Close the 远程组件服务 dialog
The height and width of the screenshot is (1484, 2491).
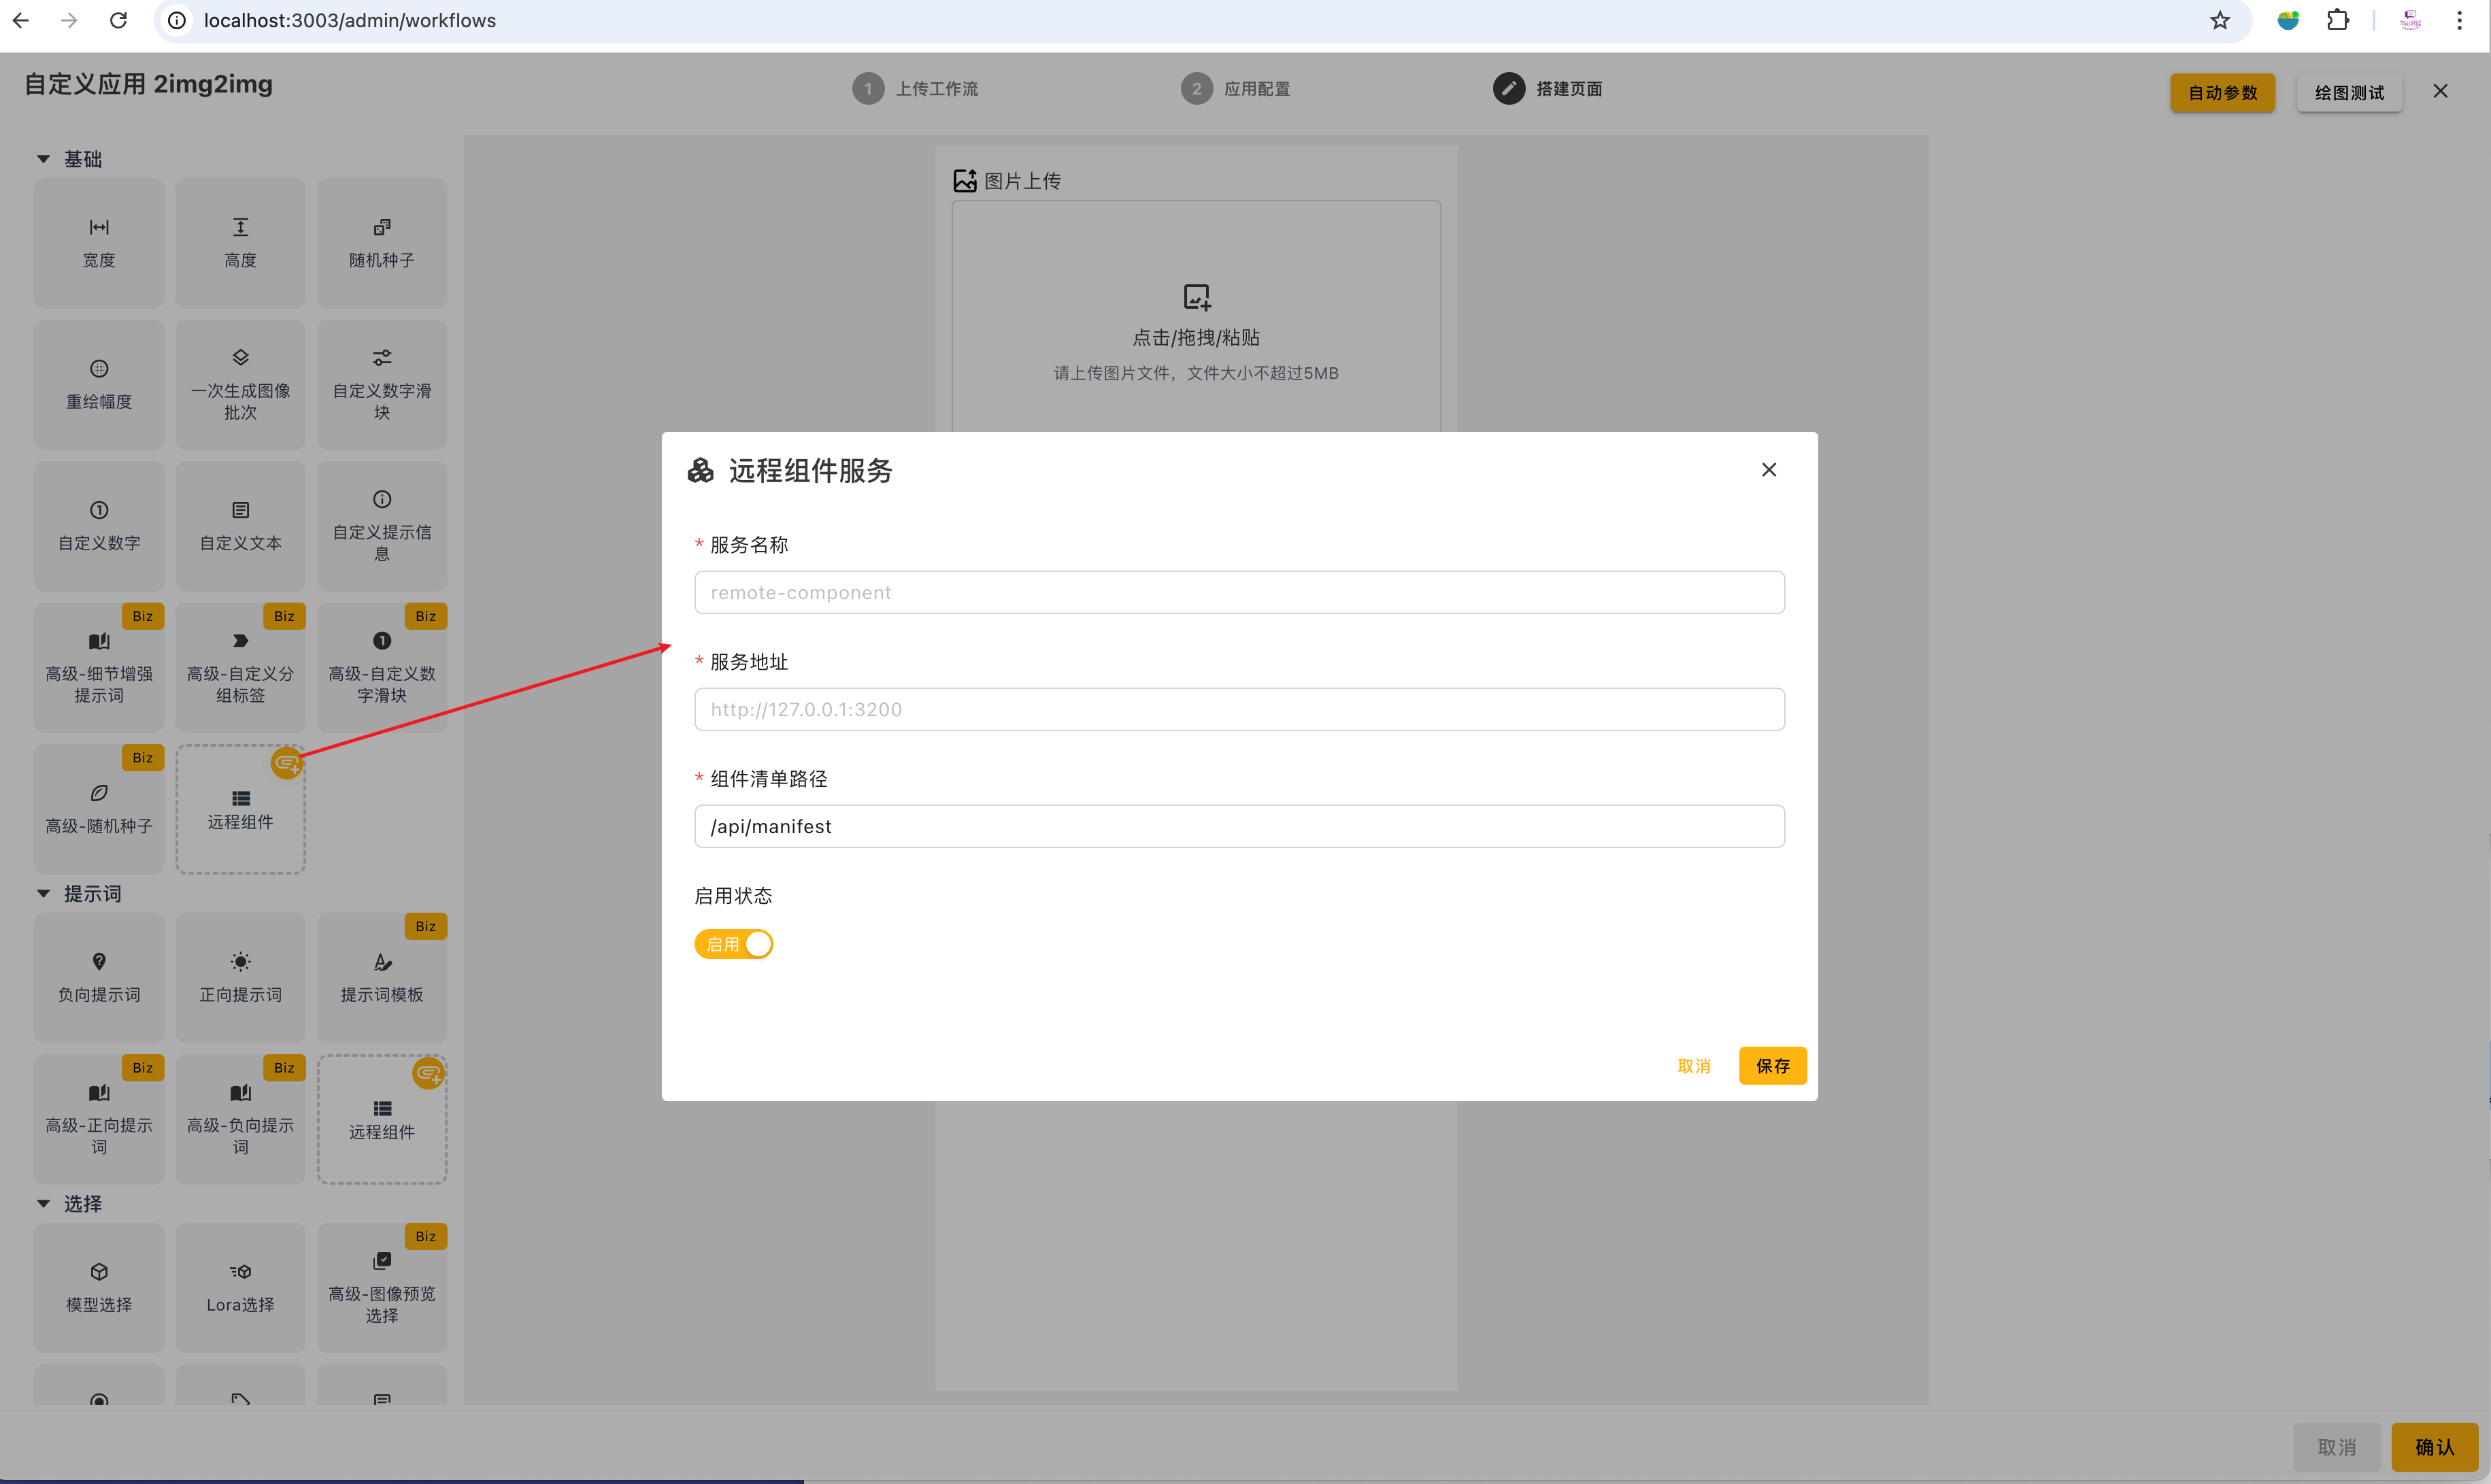pos(1768,470)
